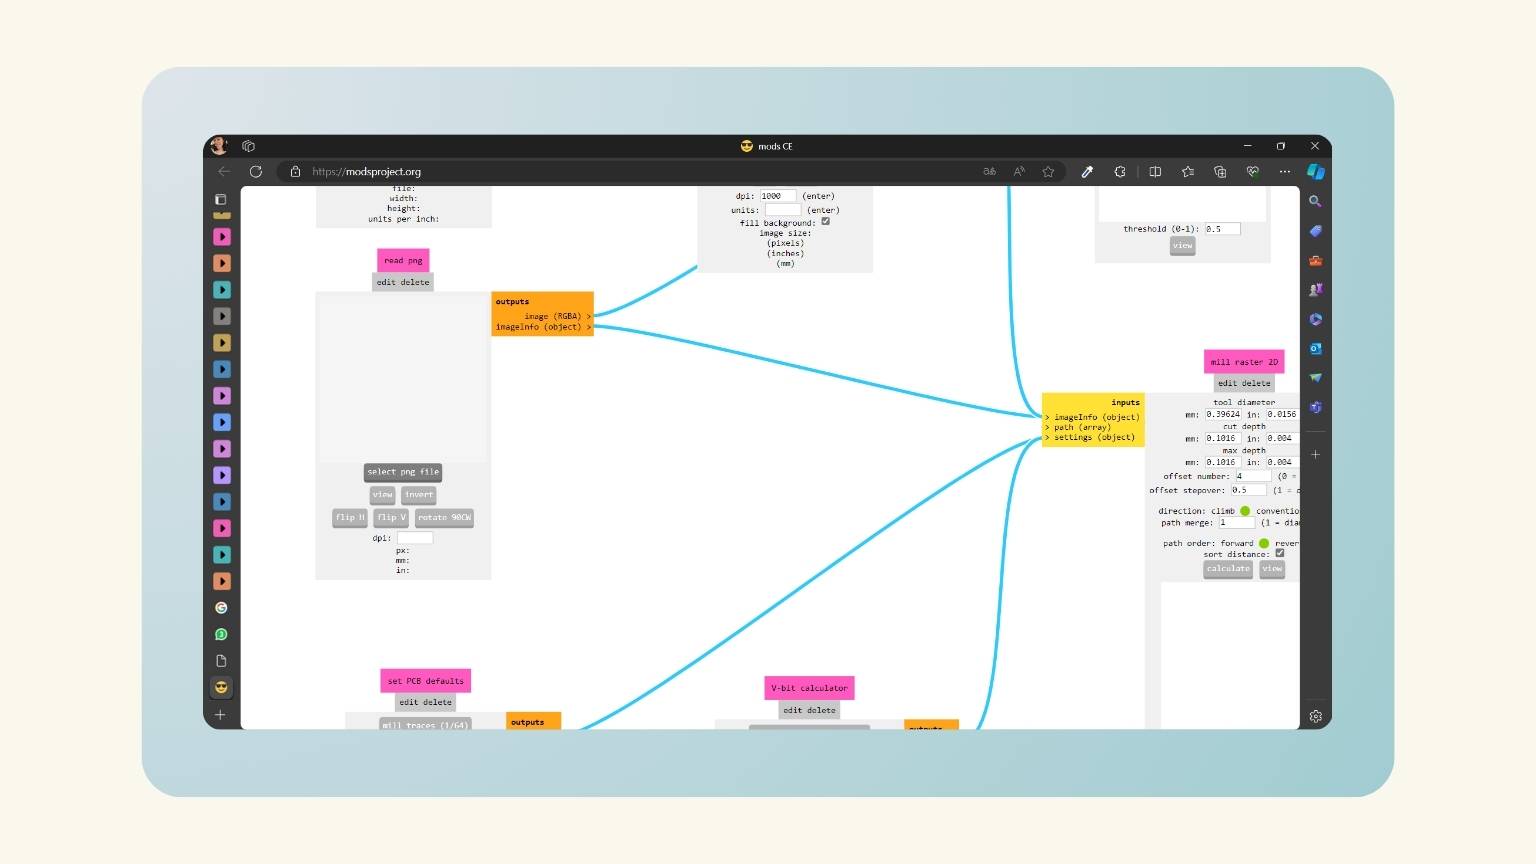This screenshot has width=1536, height=864.
Task: Click the settings (object) input port
Action: [1090, 437]
